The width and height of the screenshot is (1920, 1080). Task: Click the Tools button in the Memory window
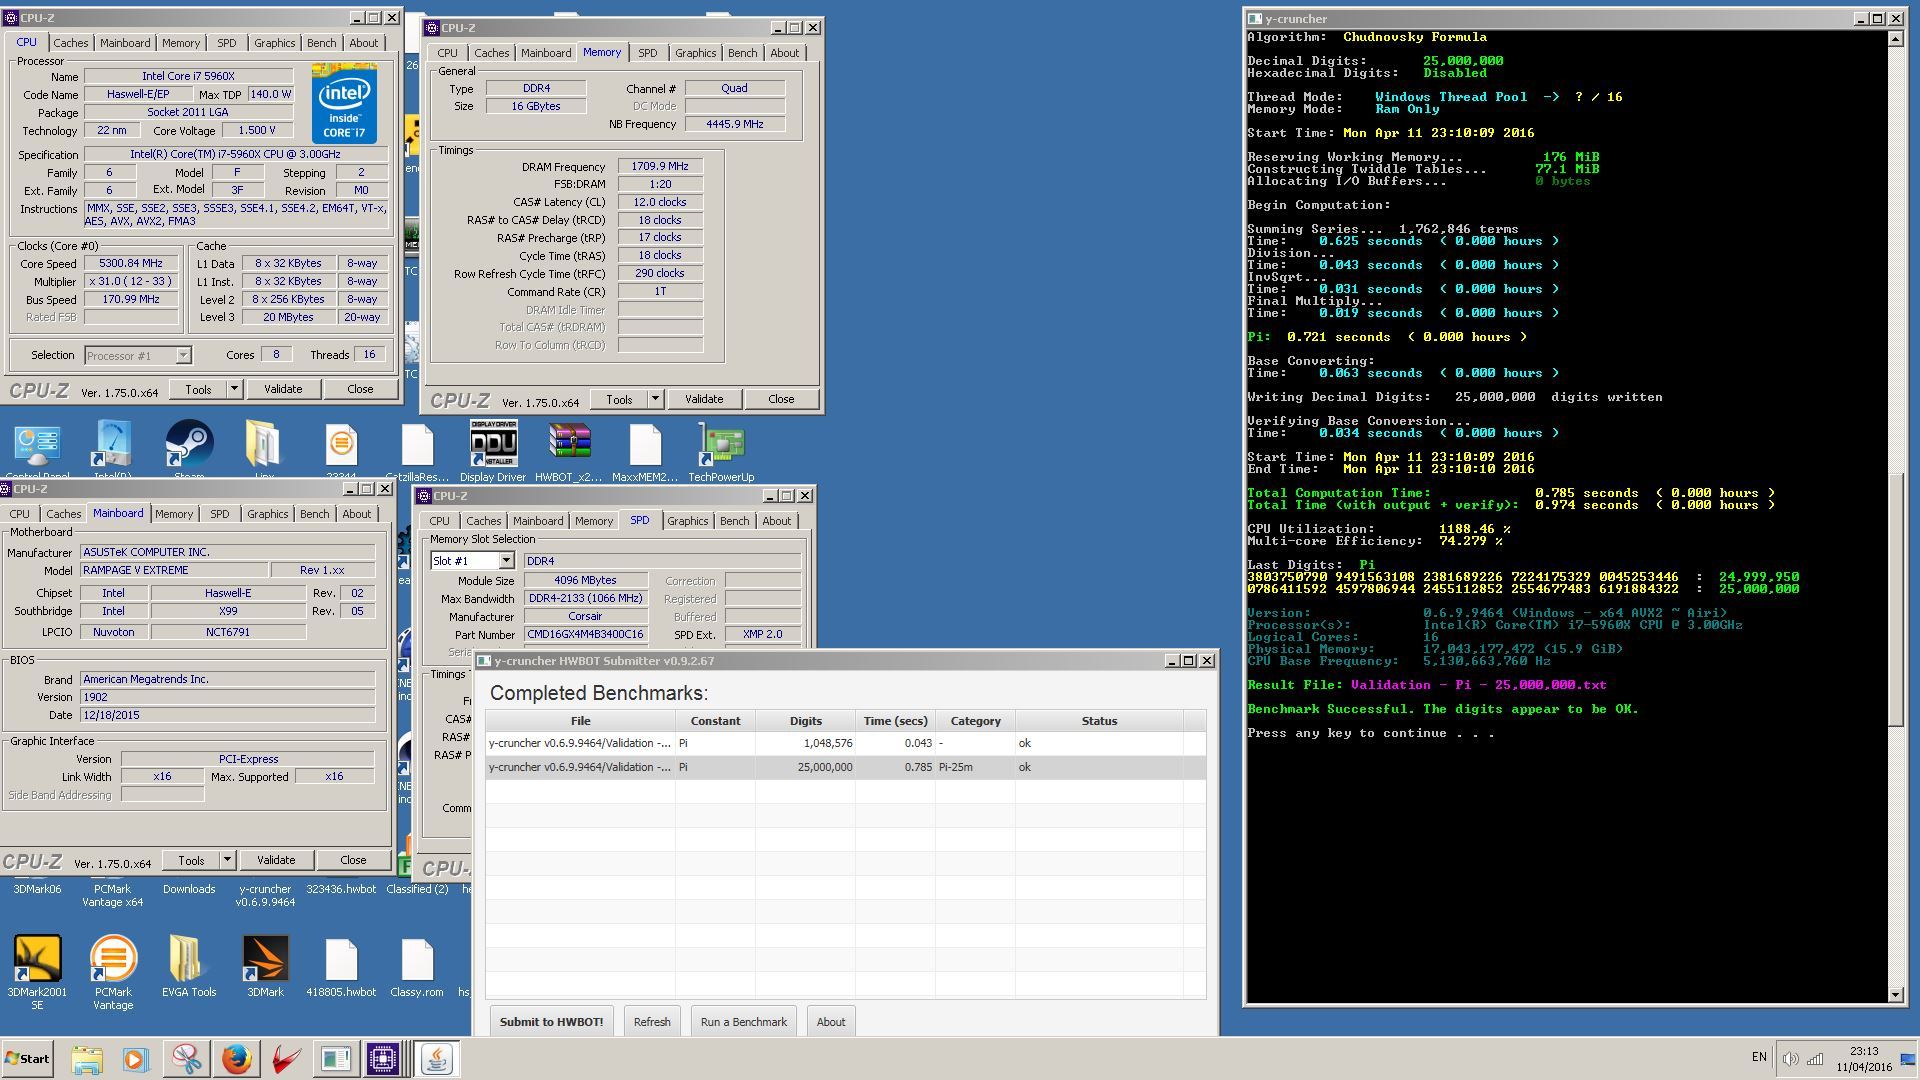coord(619,399)
